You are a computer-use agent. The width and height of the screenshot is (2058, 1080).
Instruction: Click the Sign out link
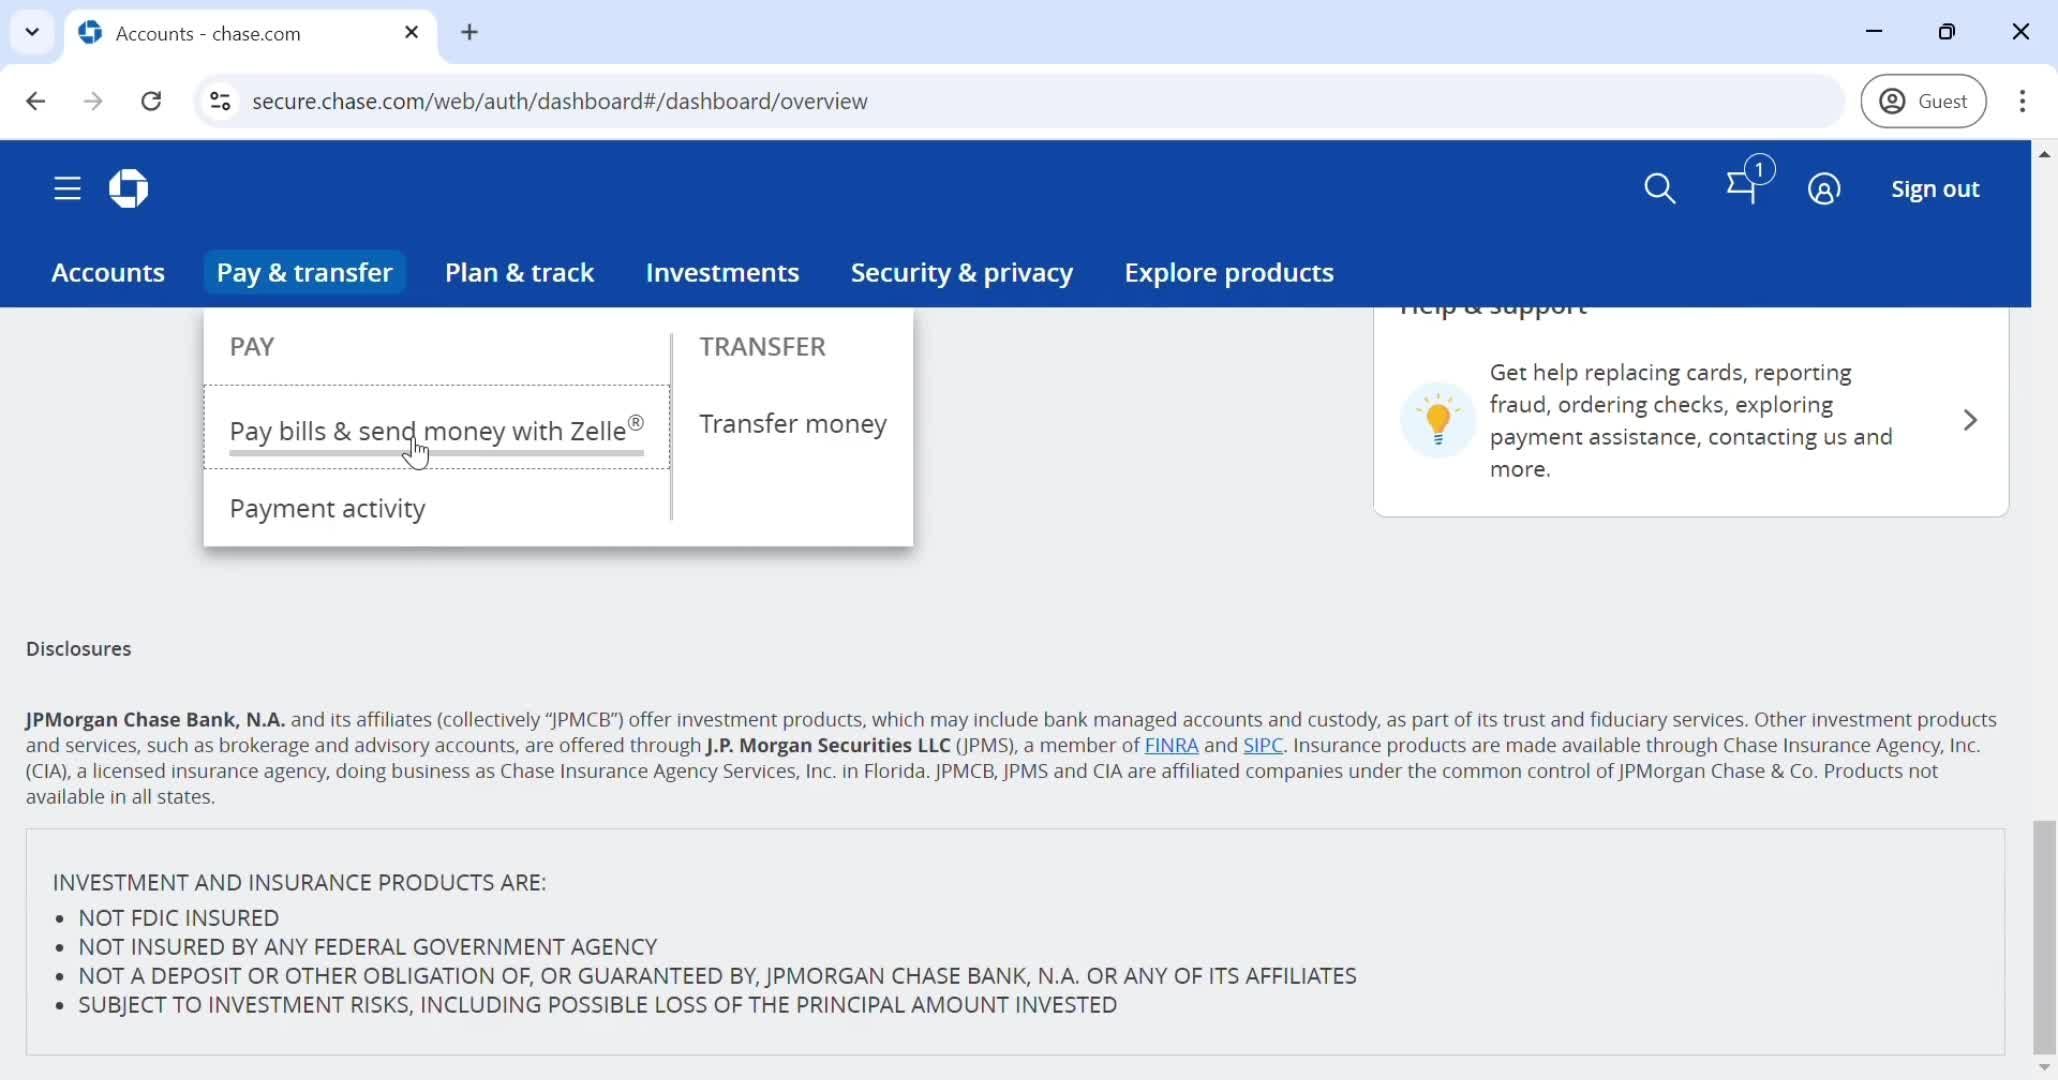point(1934,188)
